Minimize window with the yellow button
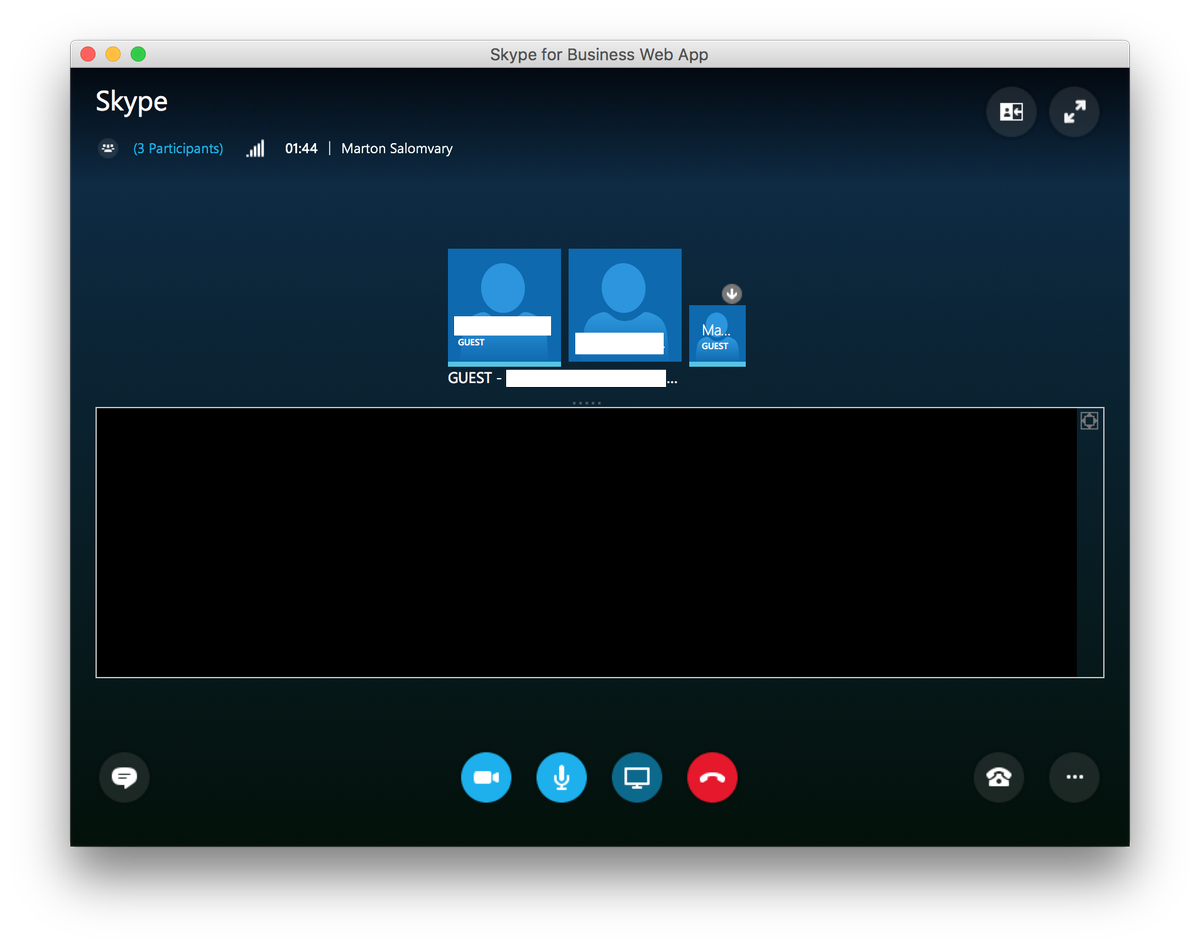This screenshot has height=947, width=1200. click(113, 54)
